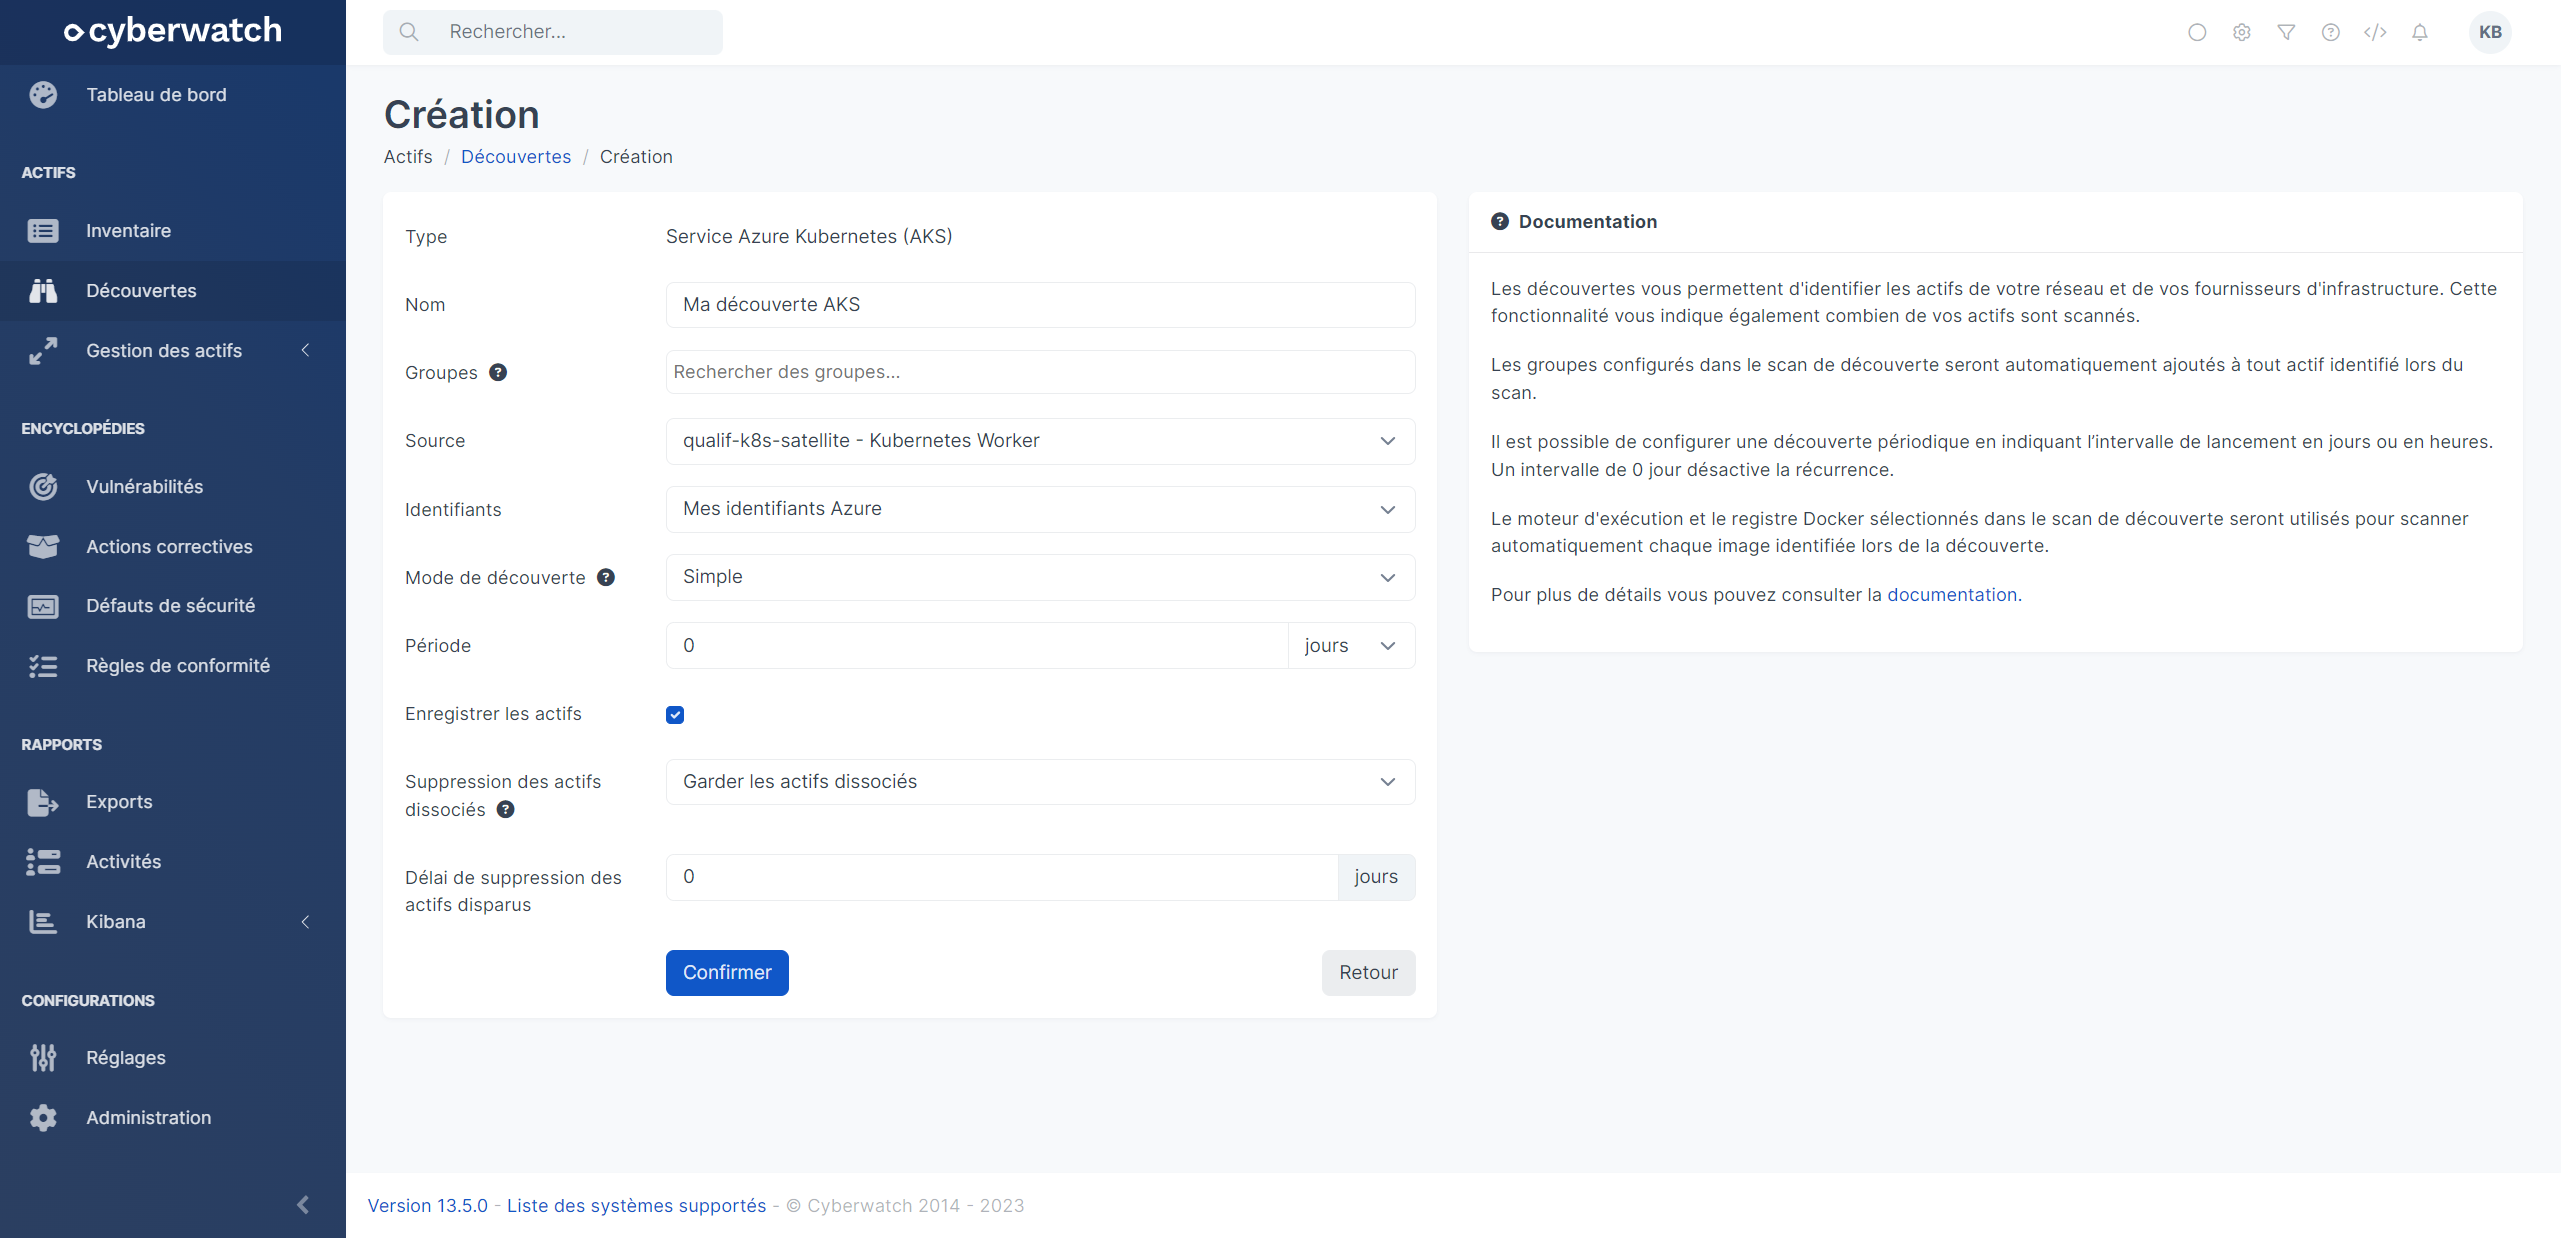Click the Règles de conformité checklist icon
This screenshot has height=1238, width=2561.
tap(43, 666)
